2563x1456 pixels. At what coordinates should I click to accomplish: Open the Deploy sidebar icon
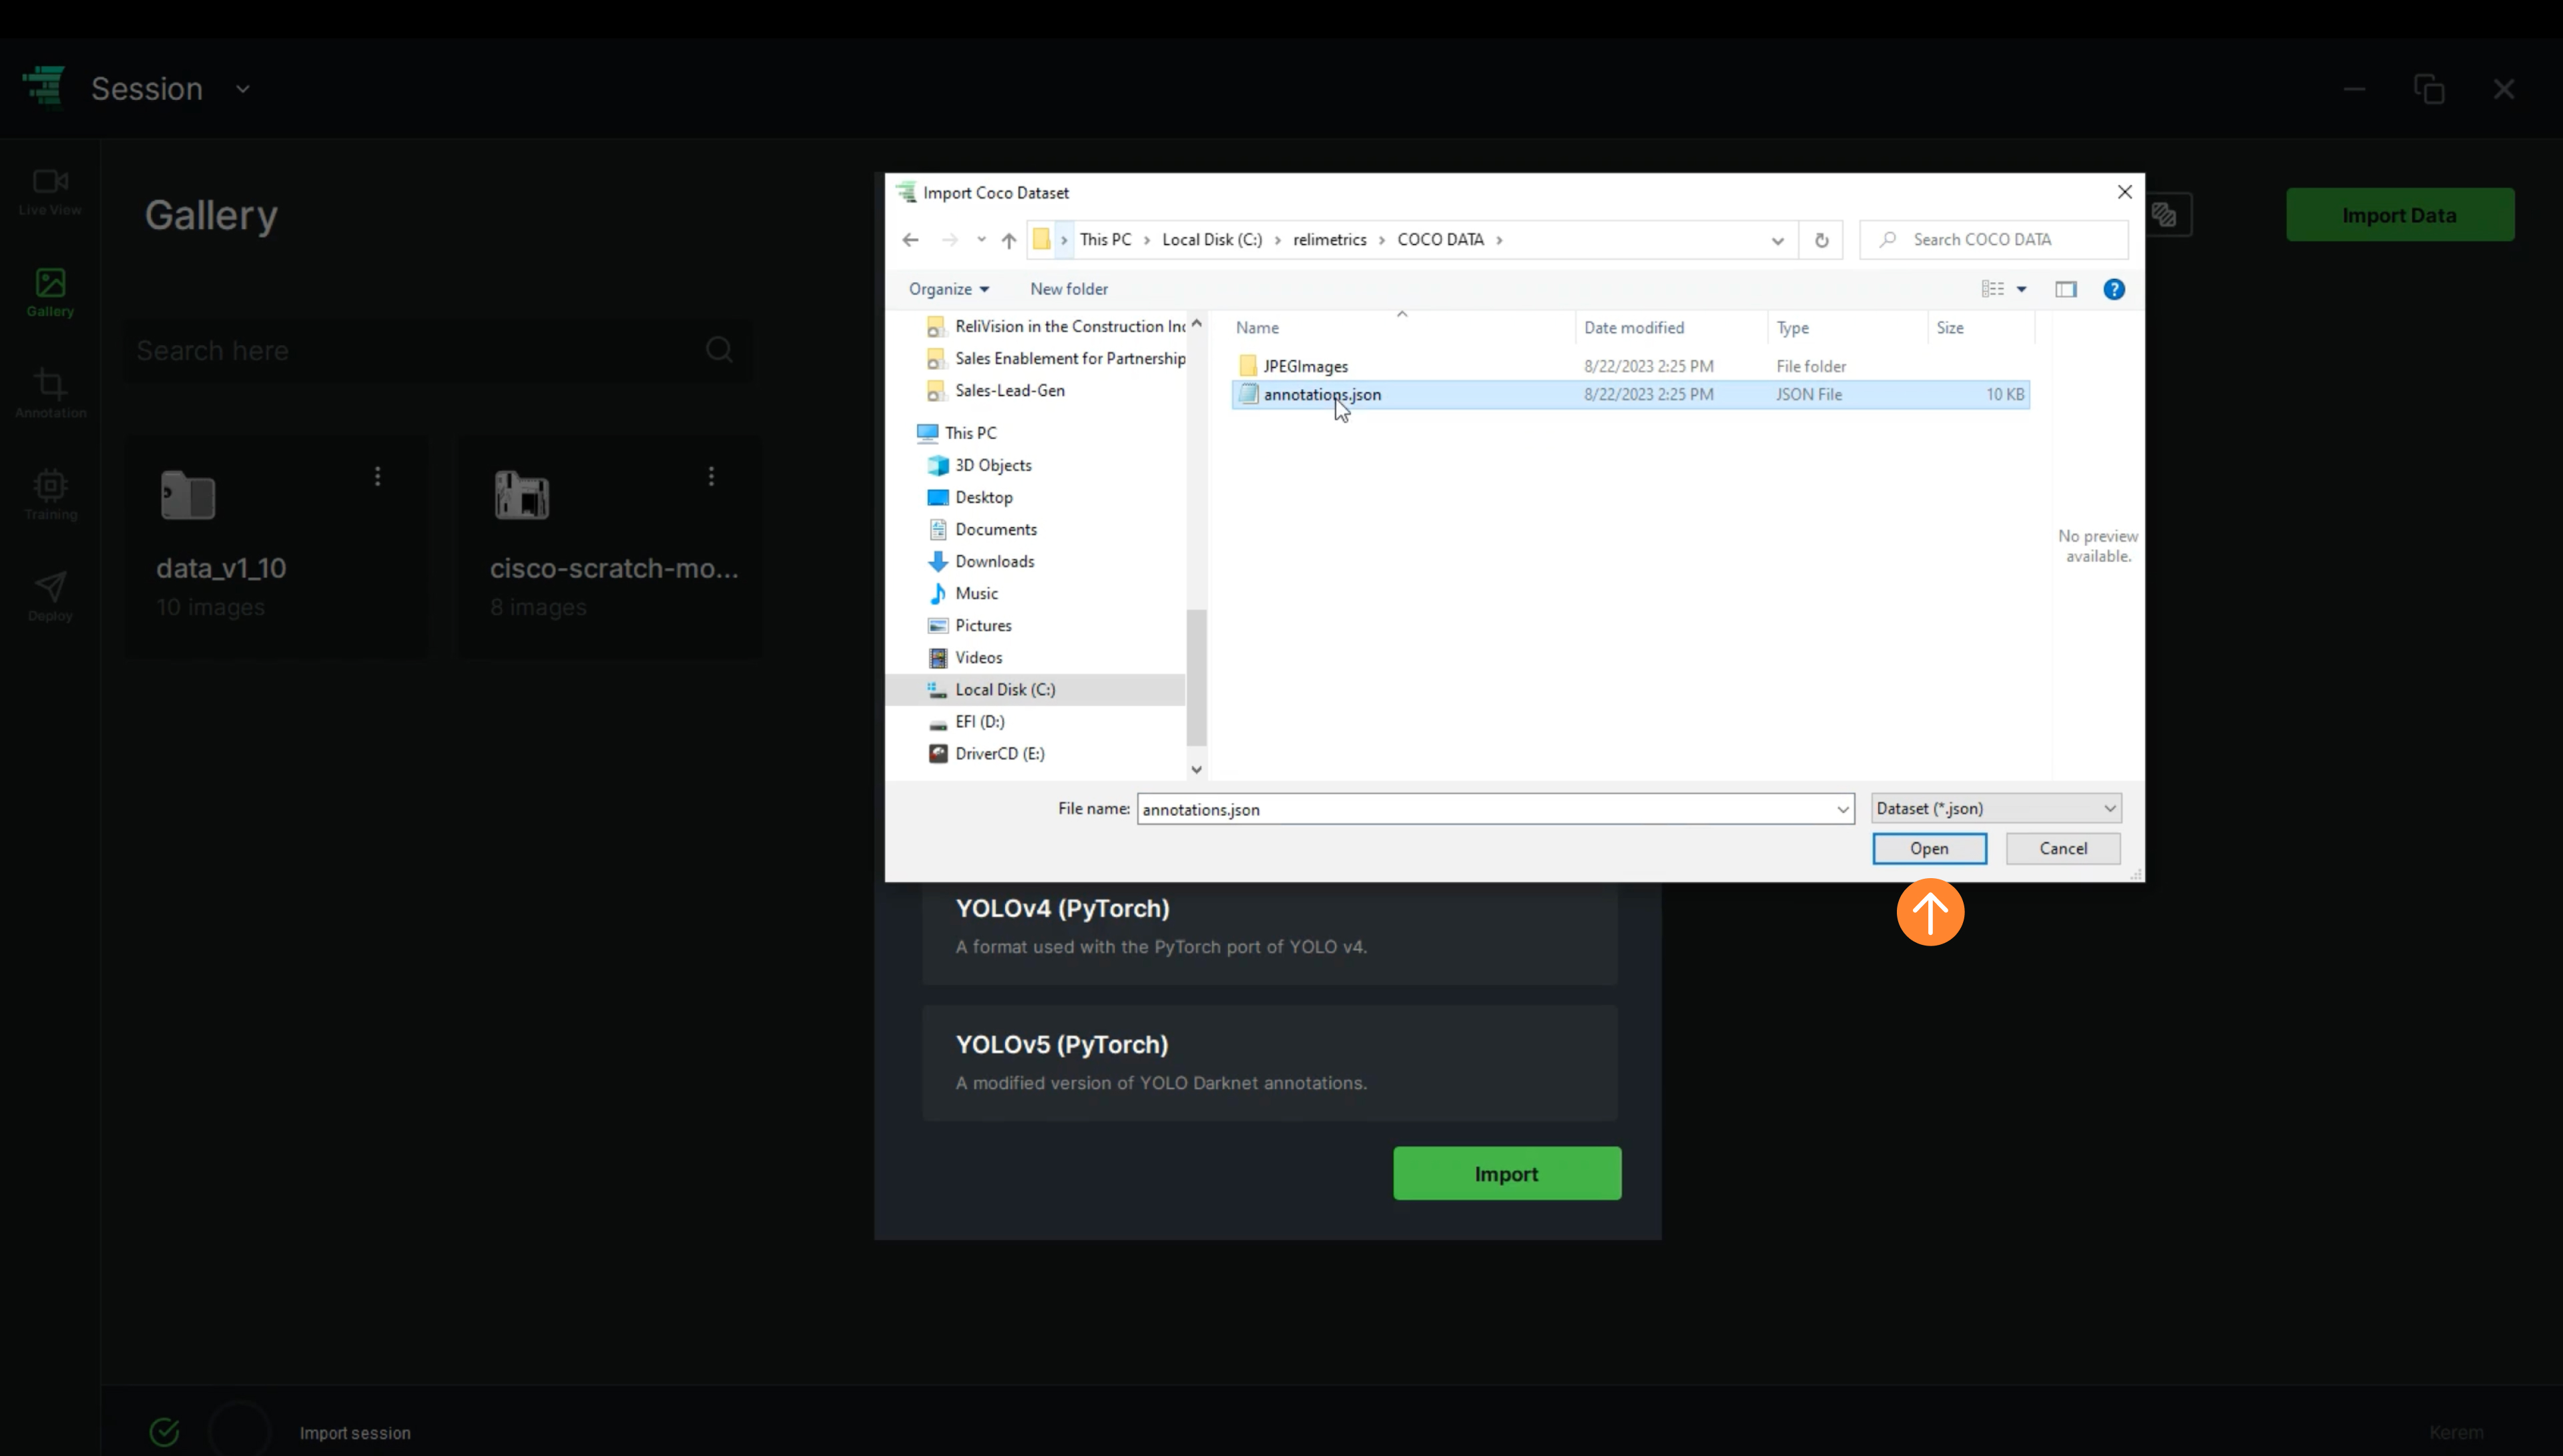pyautogui.click(x=50, y=597)
